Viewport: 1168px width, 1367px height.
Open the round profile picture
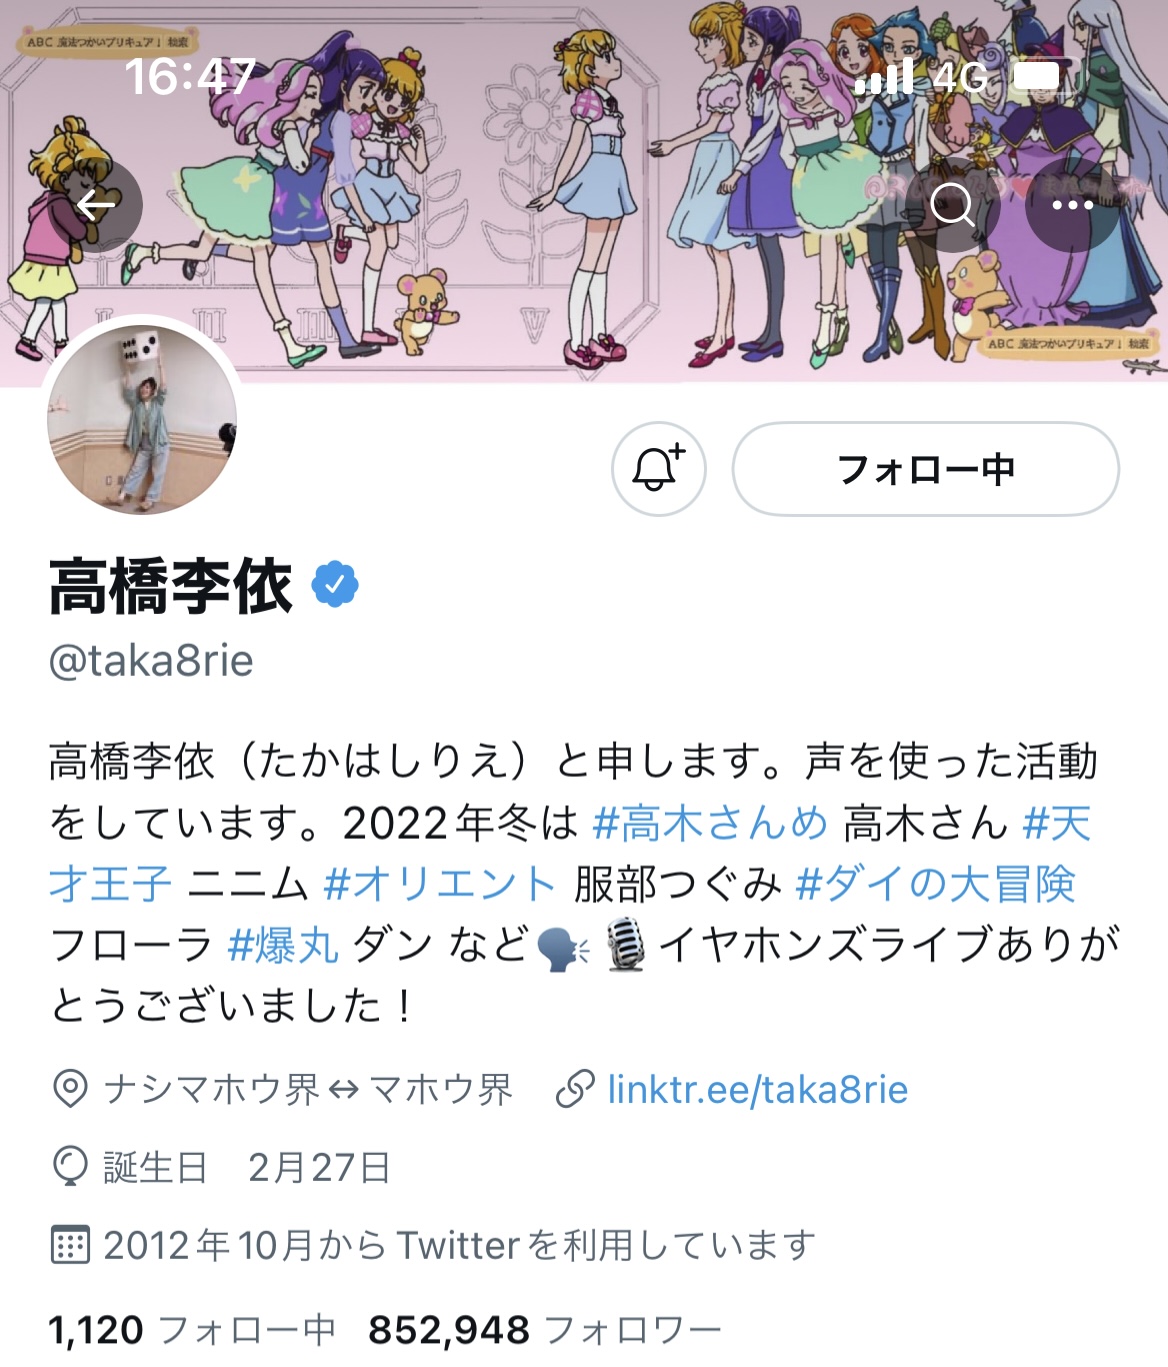[x=142, y=420]
